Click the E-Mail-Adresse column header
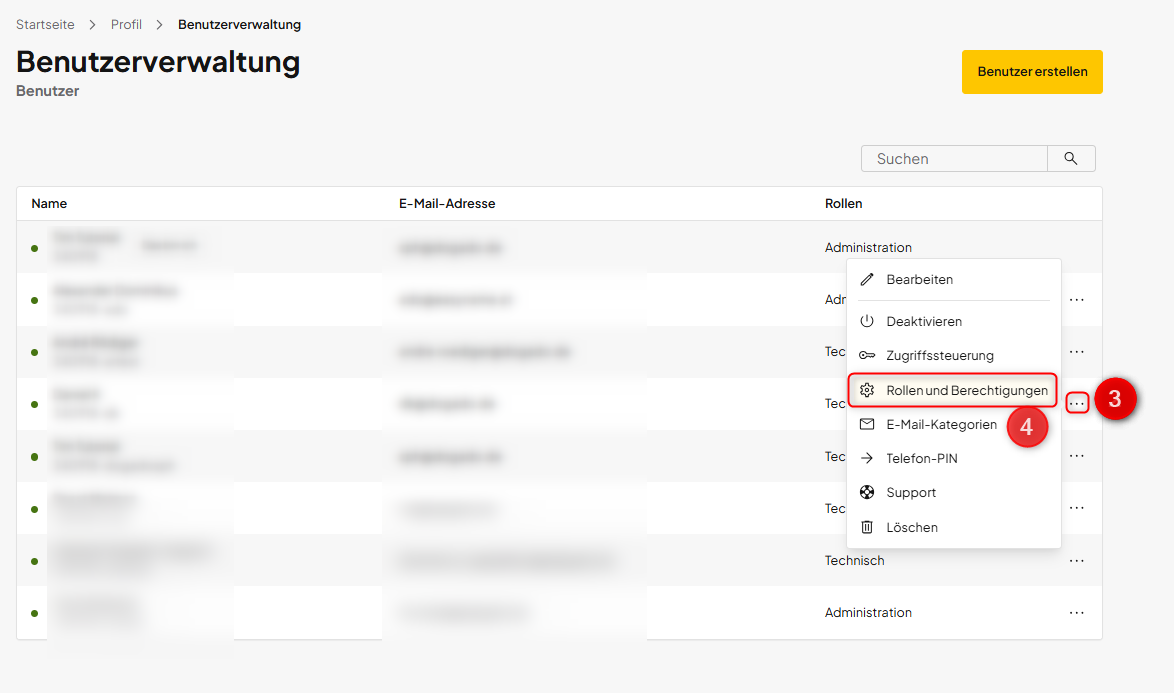The width and height of the screenshot is (1174, 693). (x=447, y=204)
